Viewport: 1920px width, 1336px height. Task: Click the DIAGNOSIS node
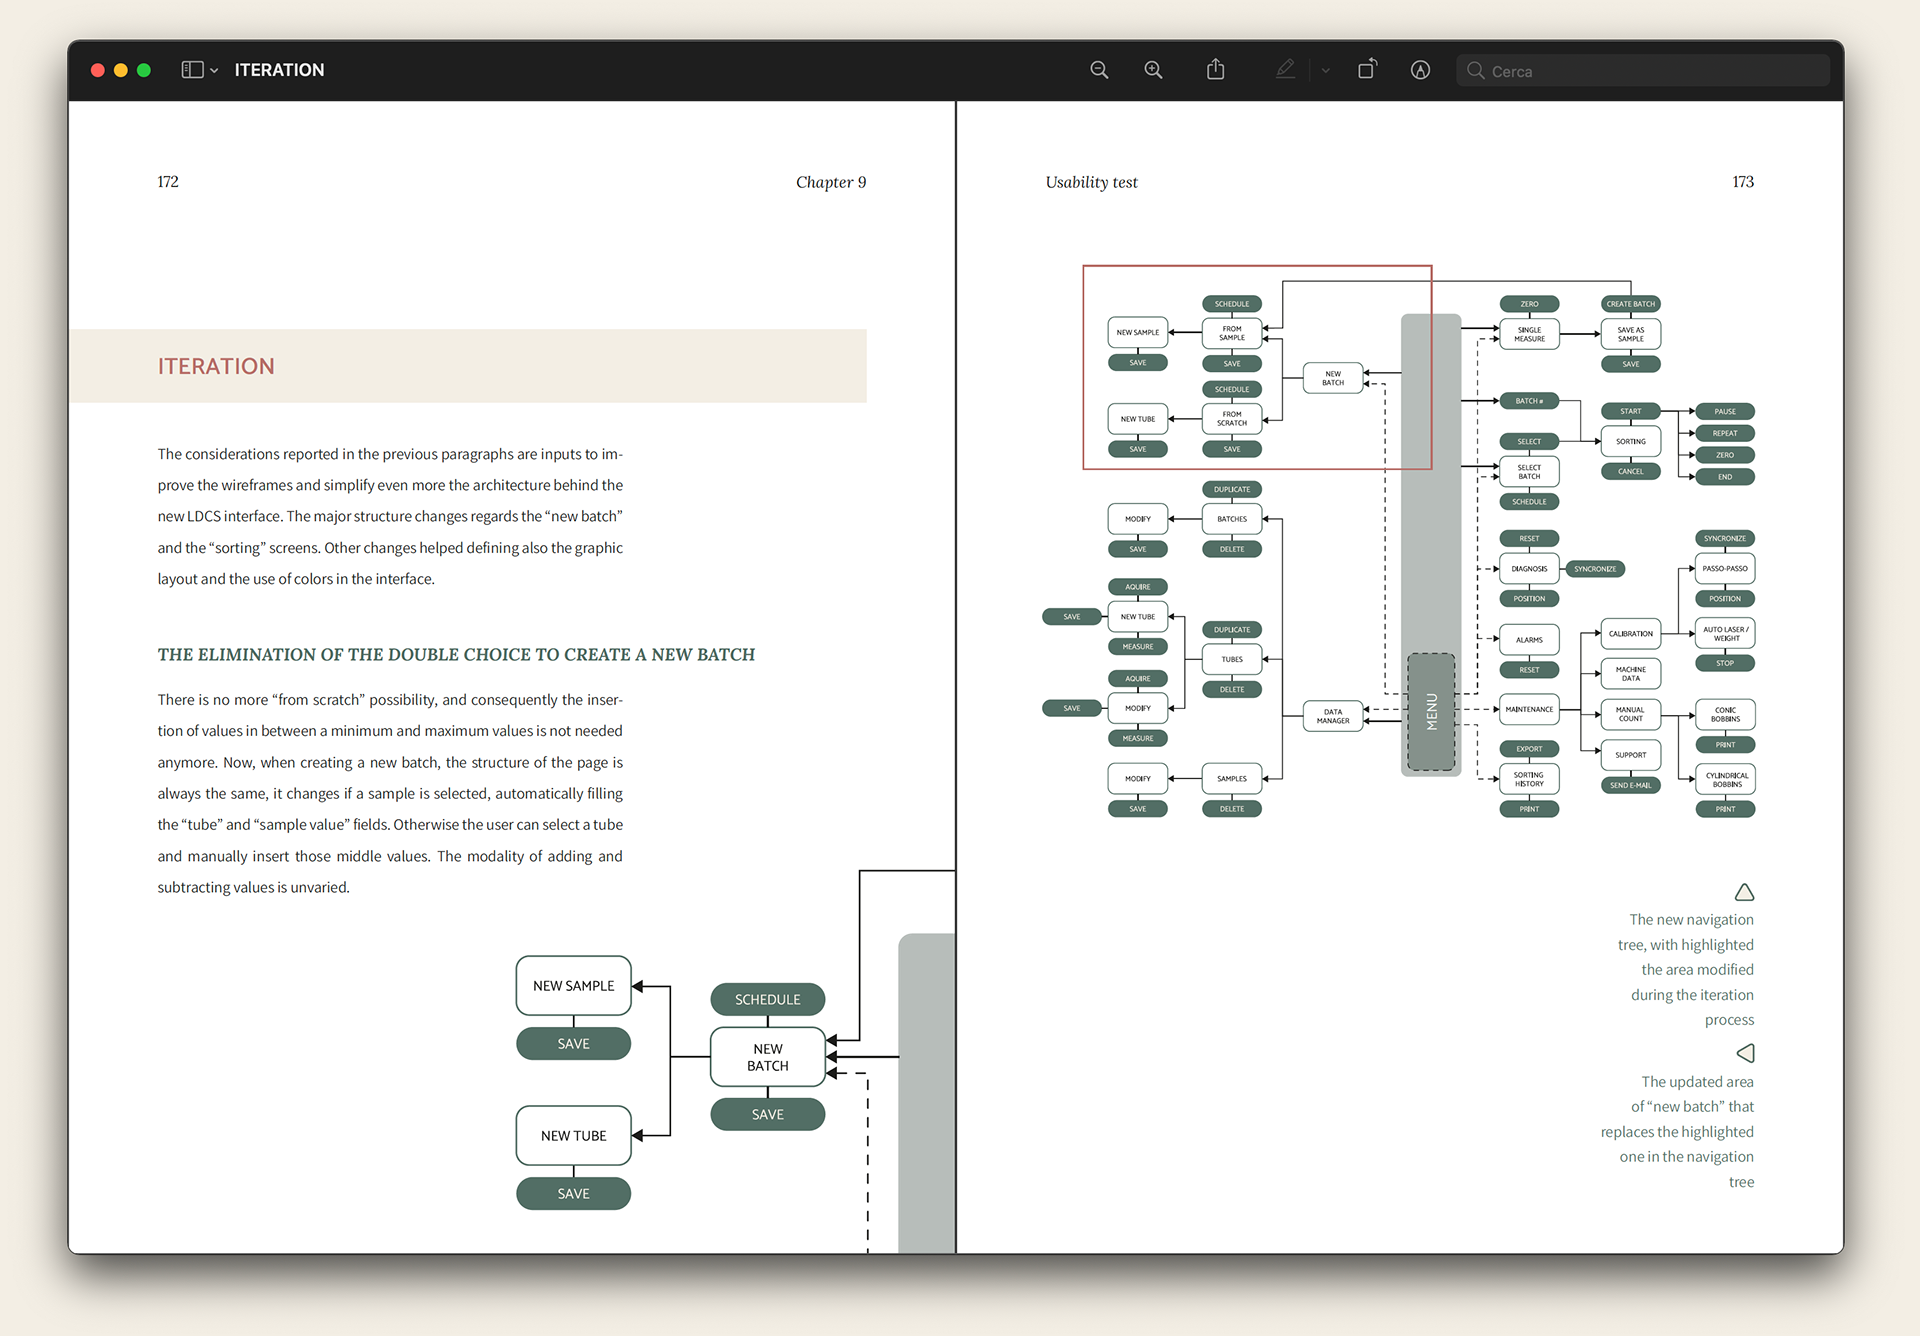[1529, 568]
